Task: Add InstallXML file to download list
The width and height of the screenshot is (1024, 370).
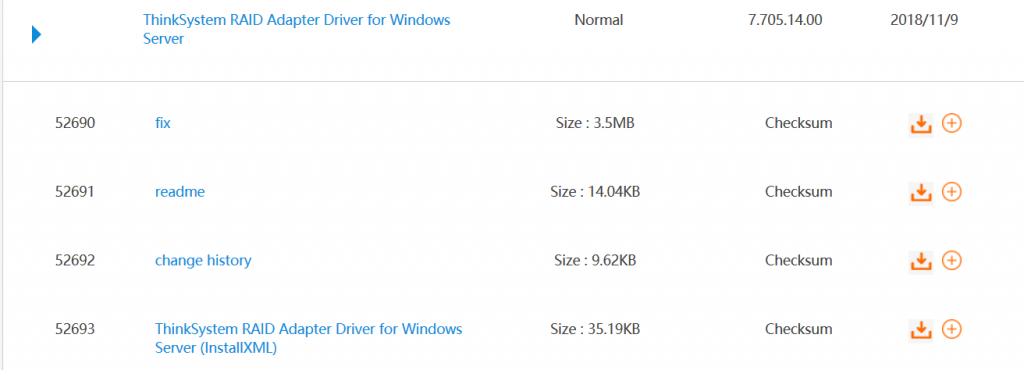Action: pos(952,329)
